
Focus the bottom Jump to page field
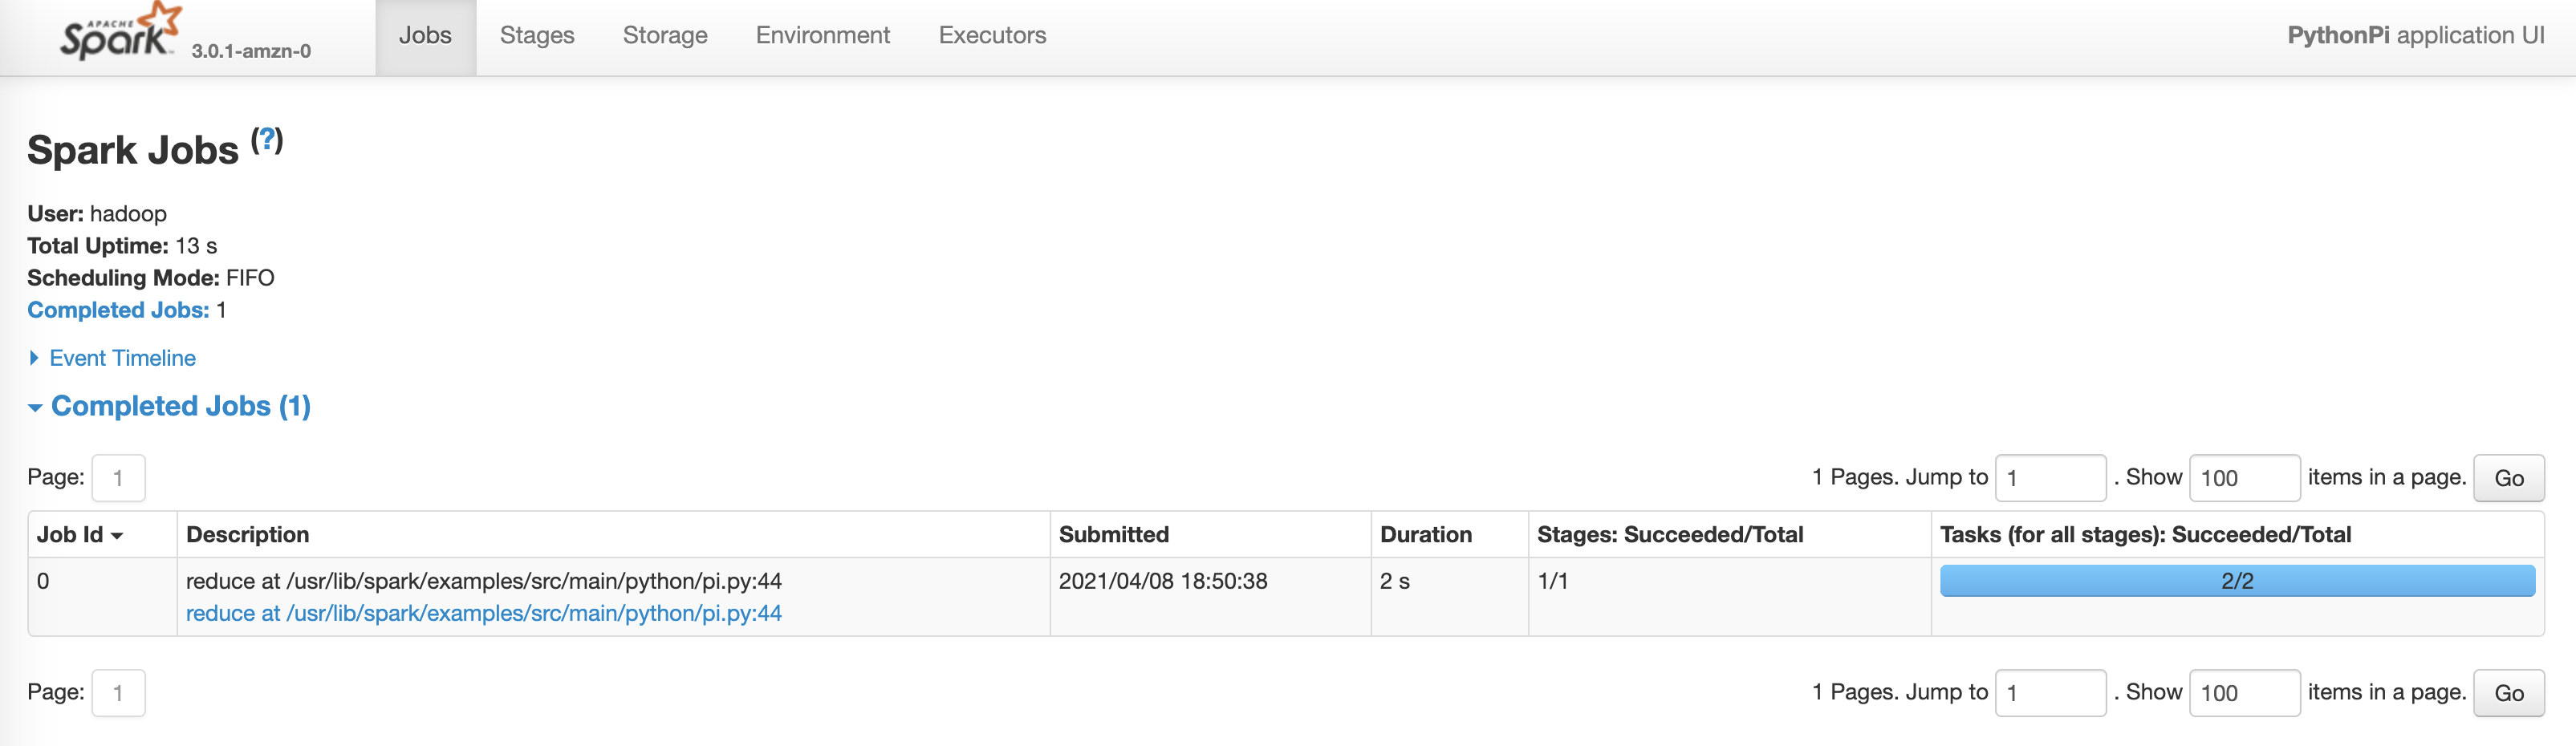[x=2050, y=693]
